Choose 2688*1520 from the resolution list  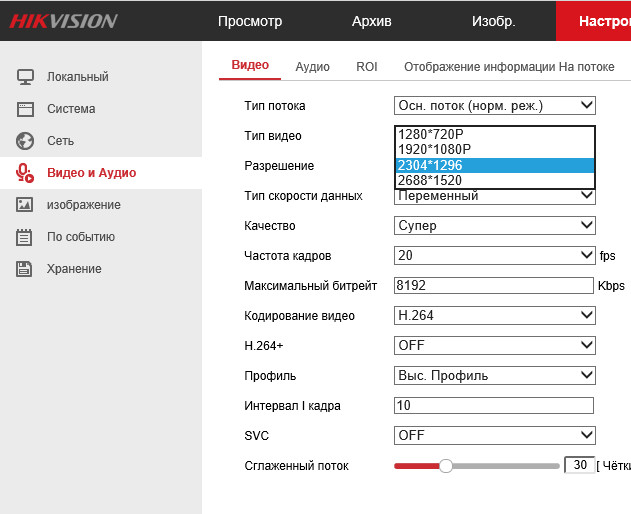click(494, 181)
